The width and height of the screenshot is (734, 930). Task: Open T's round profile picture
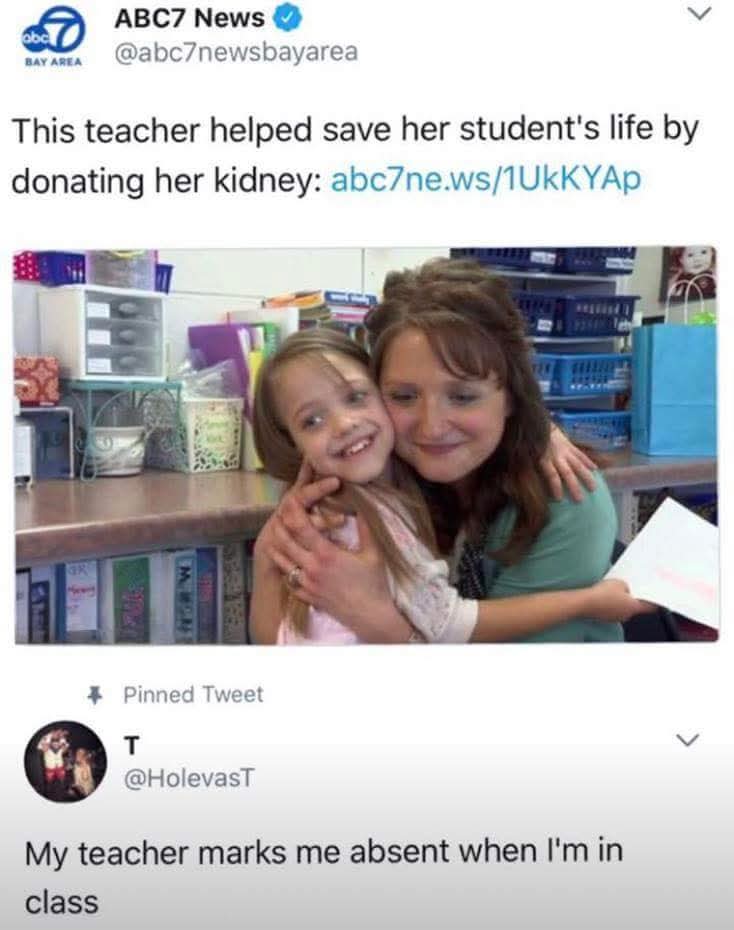(x=65, y=761)
